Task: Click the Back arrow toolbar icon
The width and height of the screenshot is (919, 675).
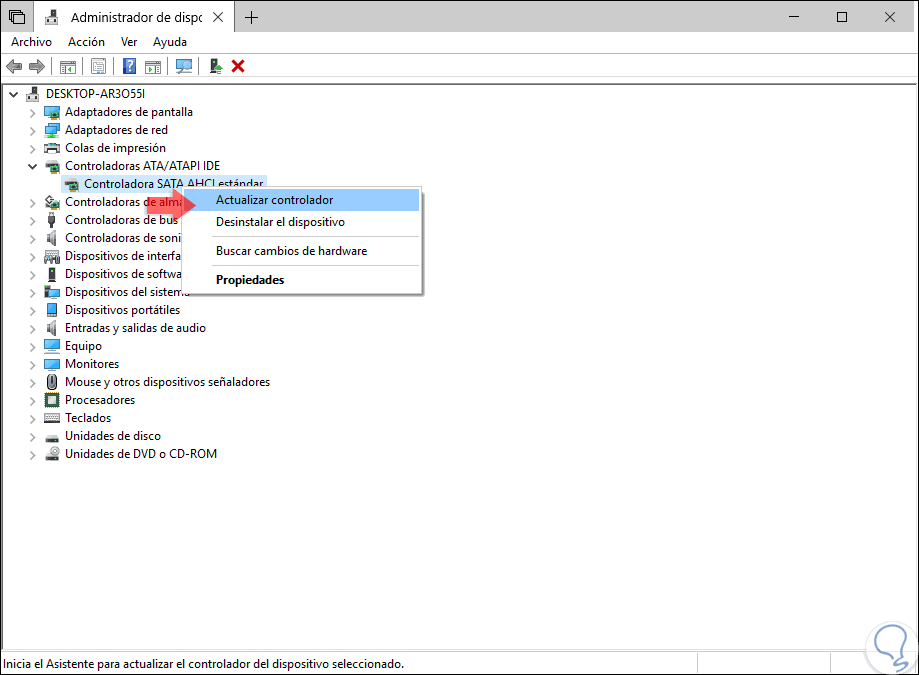Action: click(x=14, y=67)
